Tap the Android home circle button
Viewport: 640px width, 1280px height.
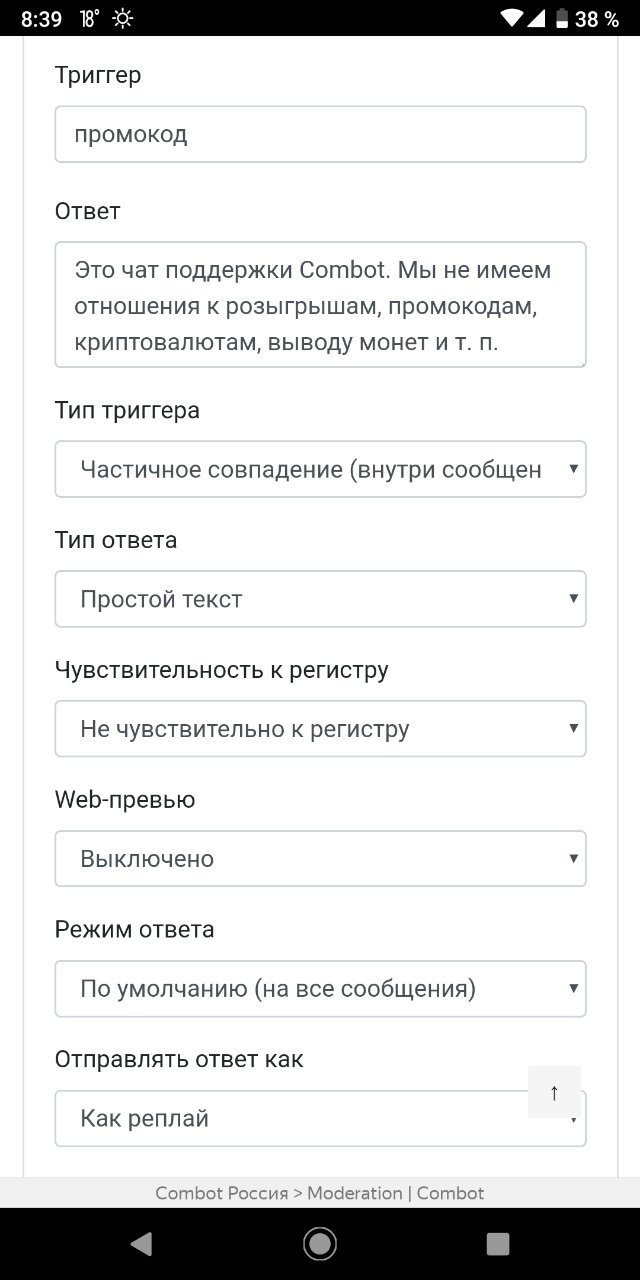point(320,1243)
